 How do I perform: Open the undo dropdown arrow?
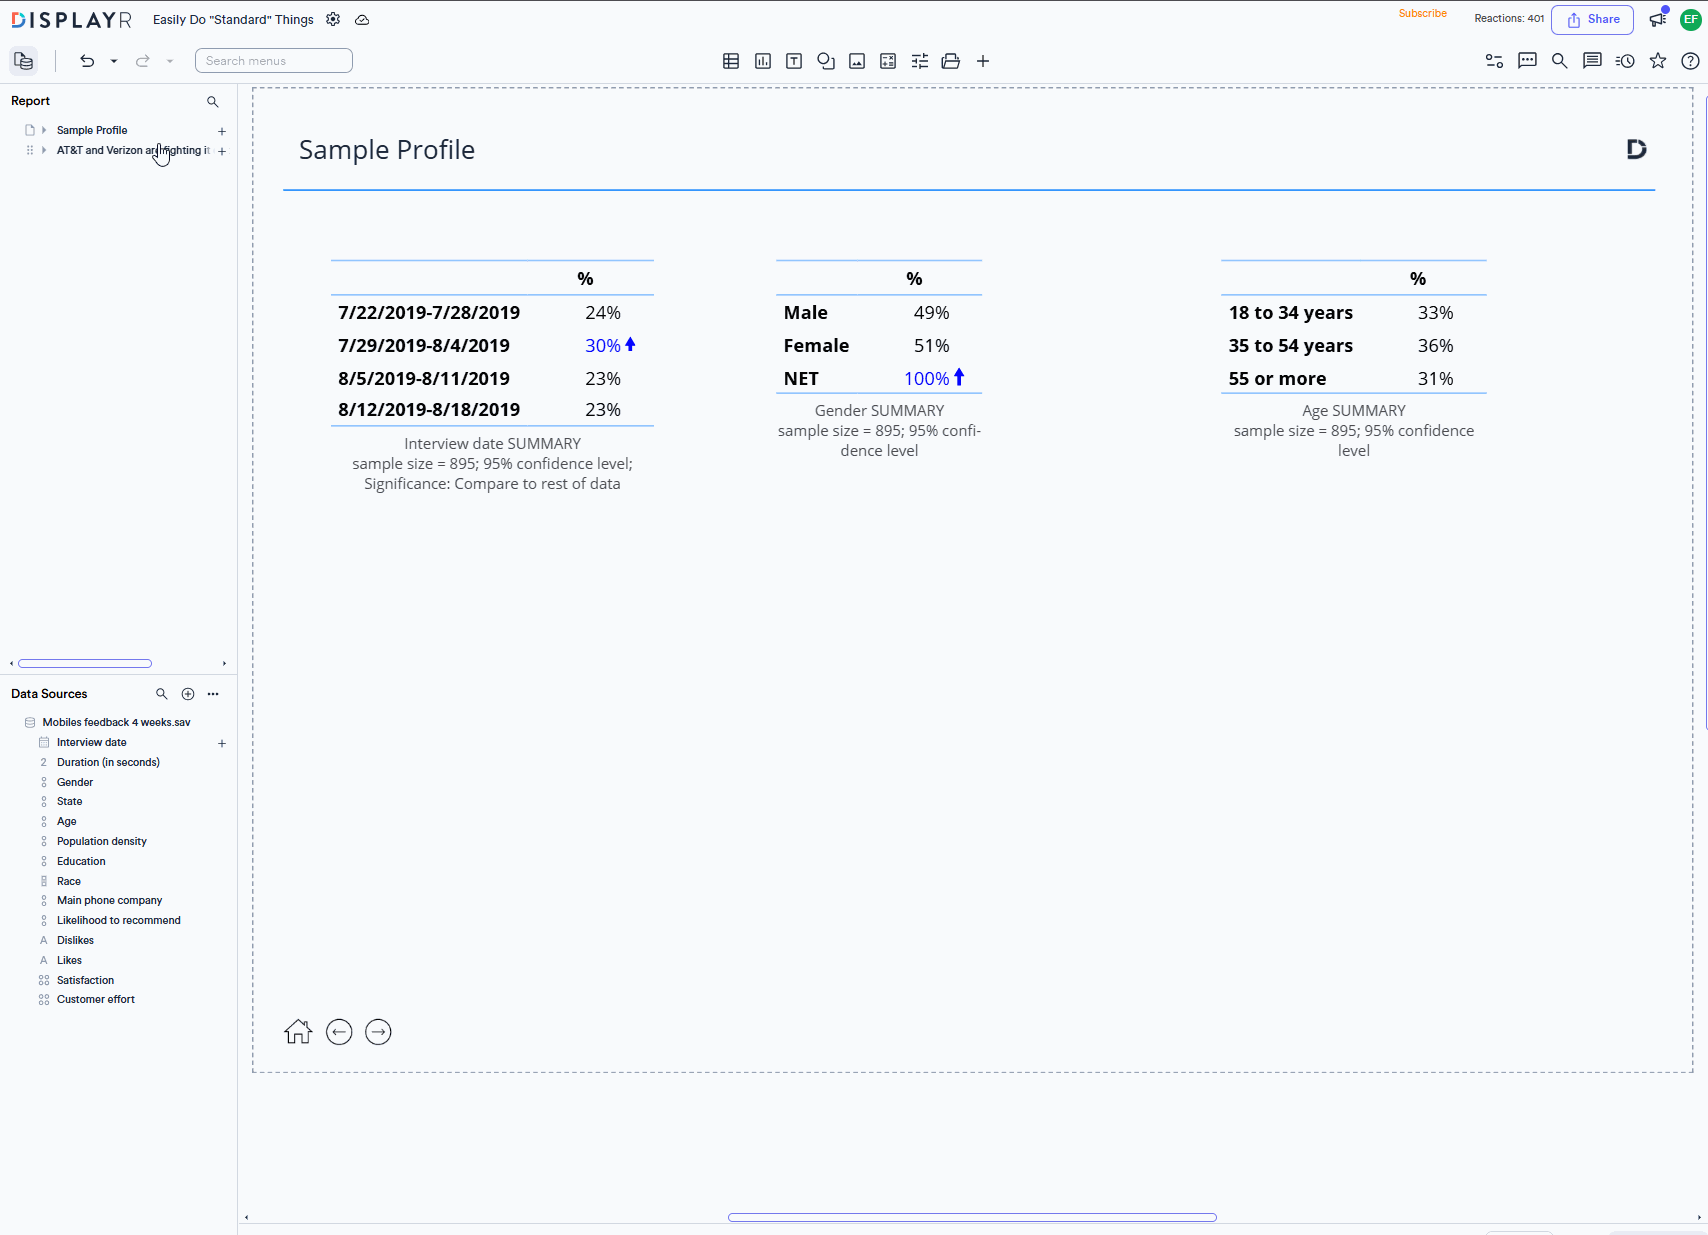(113, 60)
